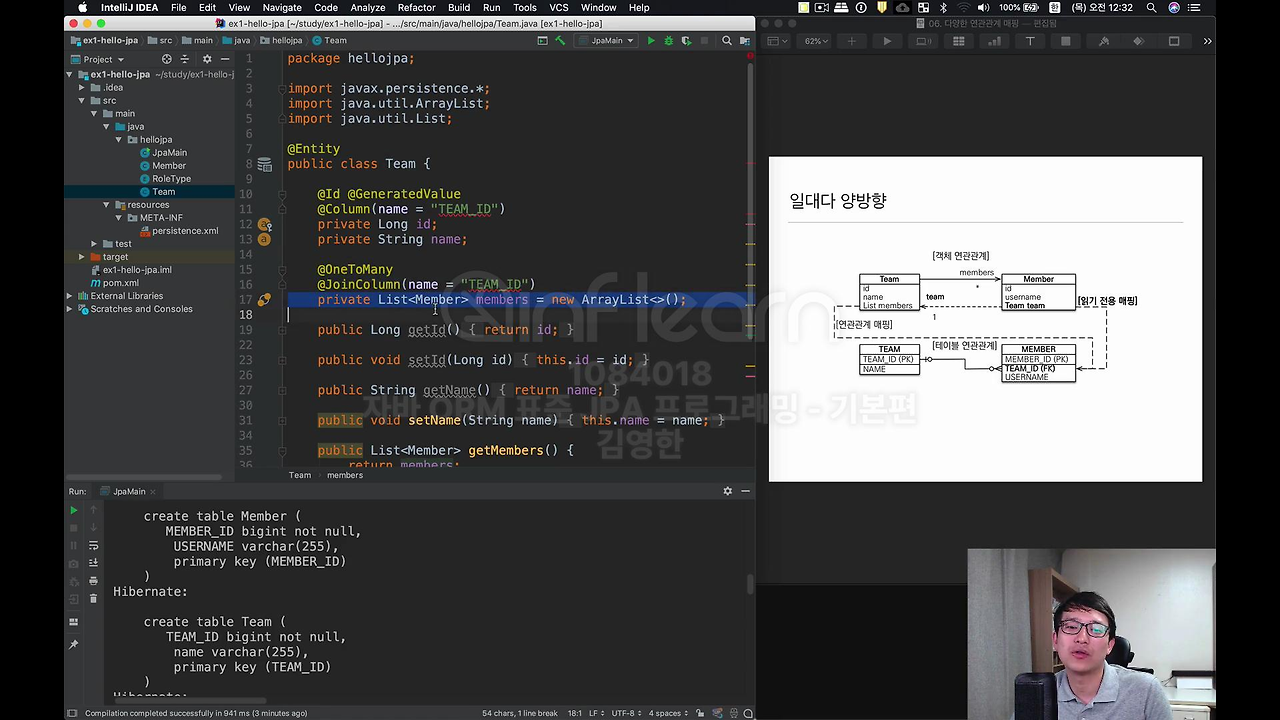
Task: Print the Run console output
Action: tap(93, 581)
